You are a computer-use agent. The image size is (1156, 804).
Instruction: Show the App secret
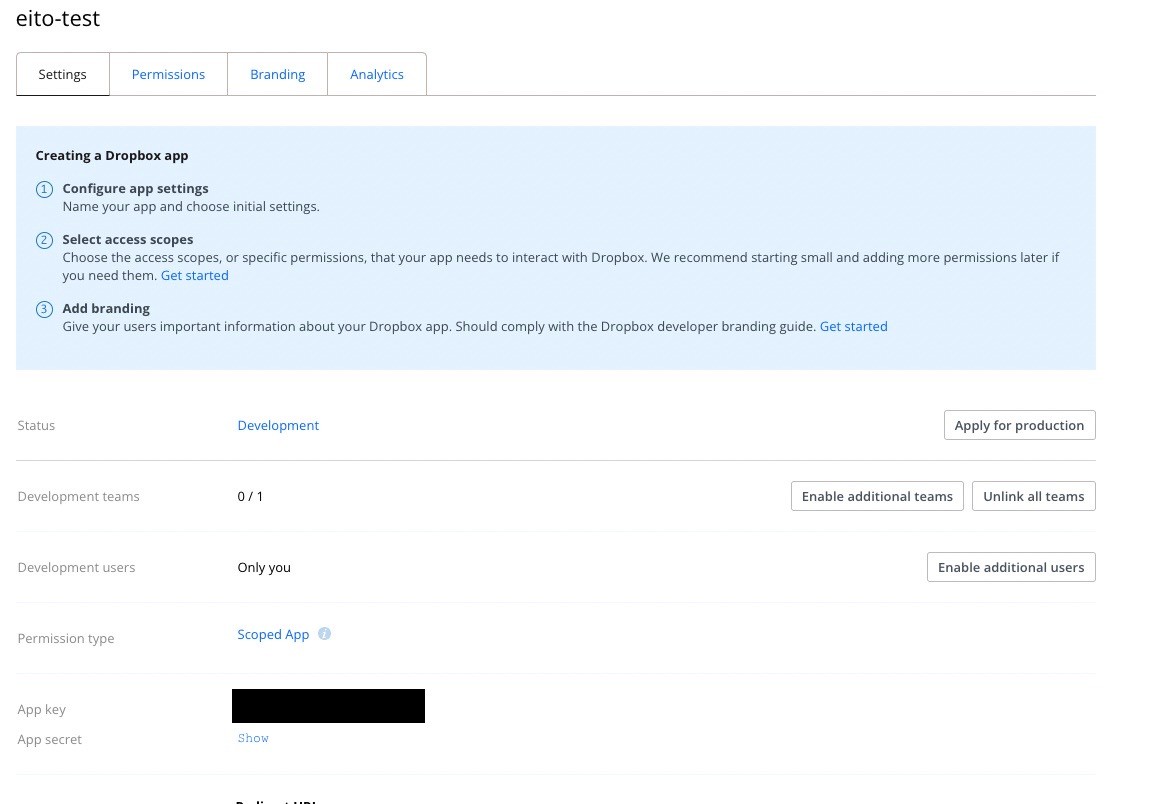pyautogui.click(x=253, y=738)
